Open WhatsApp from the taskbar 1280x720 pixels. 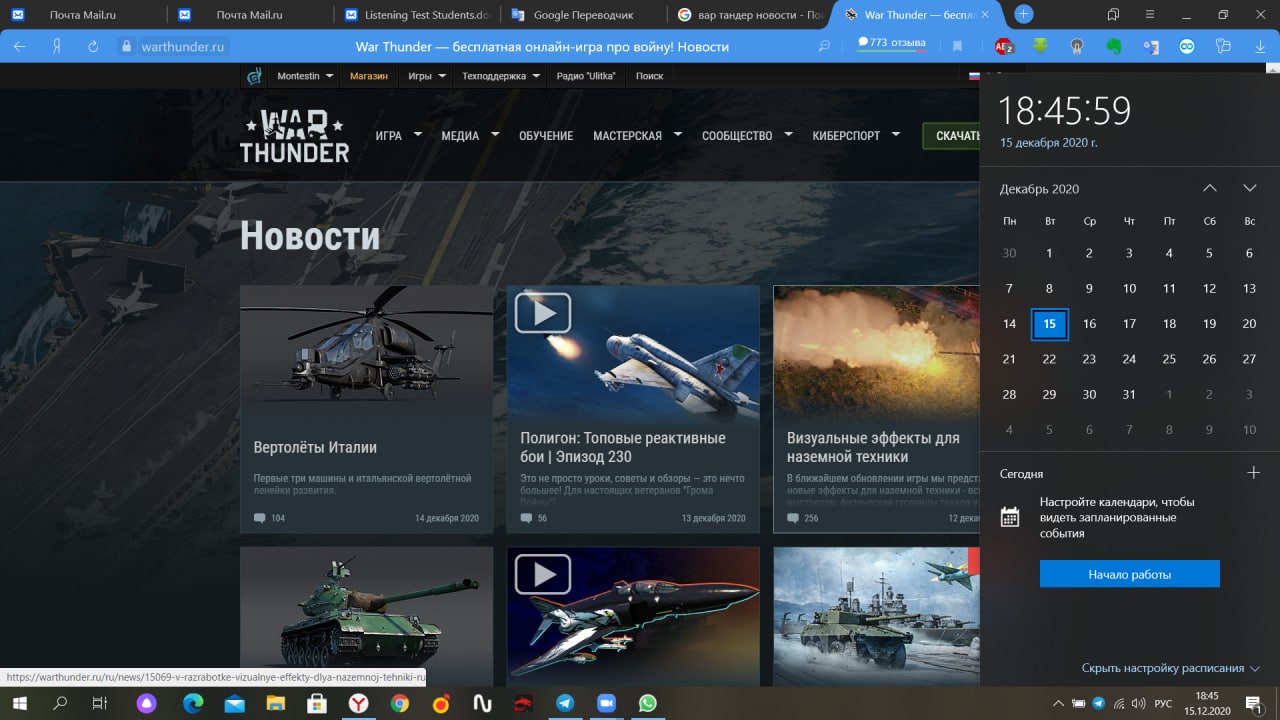point(647,704)
